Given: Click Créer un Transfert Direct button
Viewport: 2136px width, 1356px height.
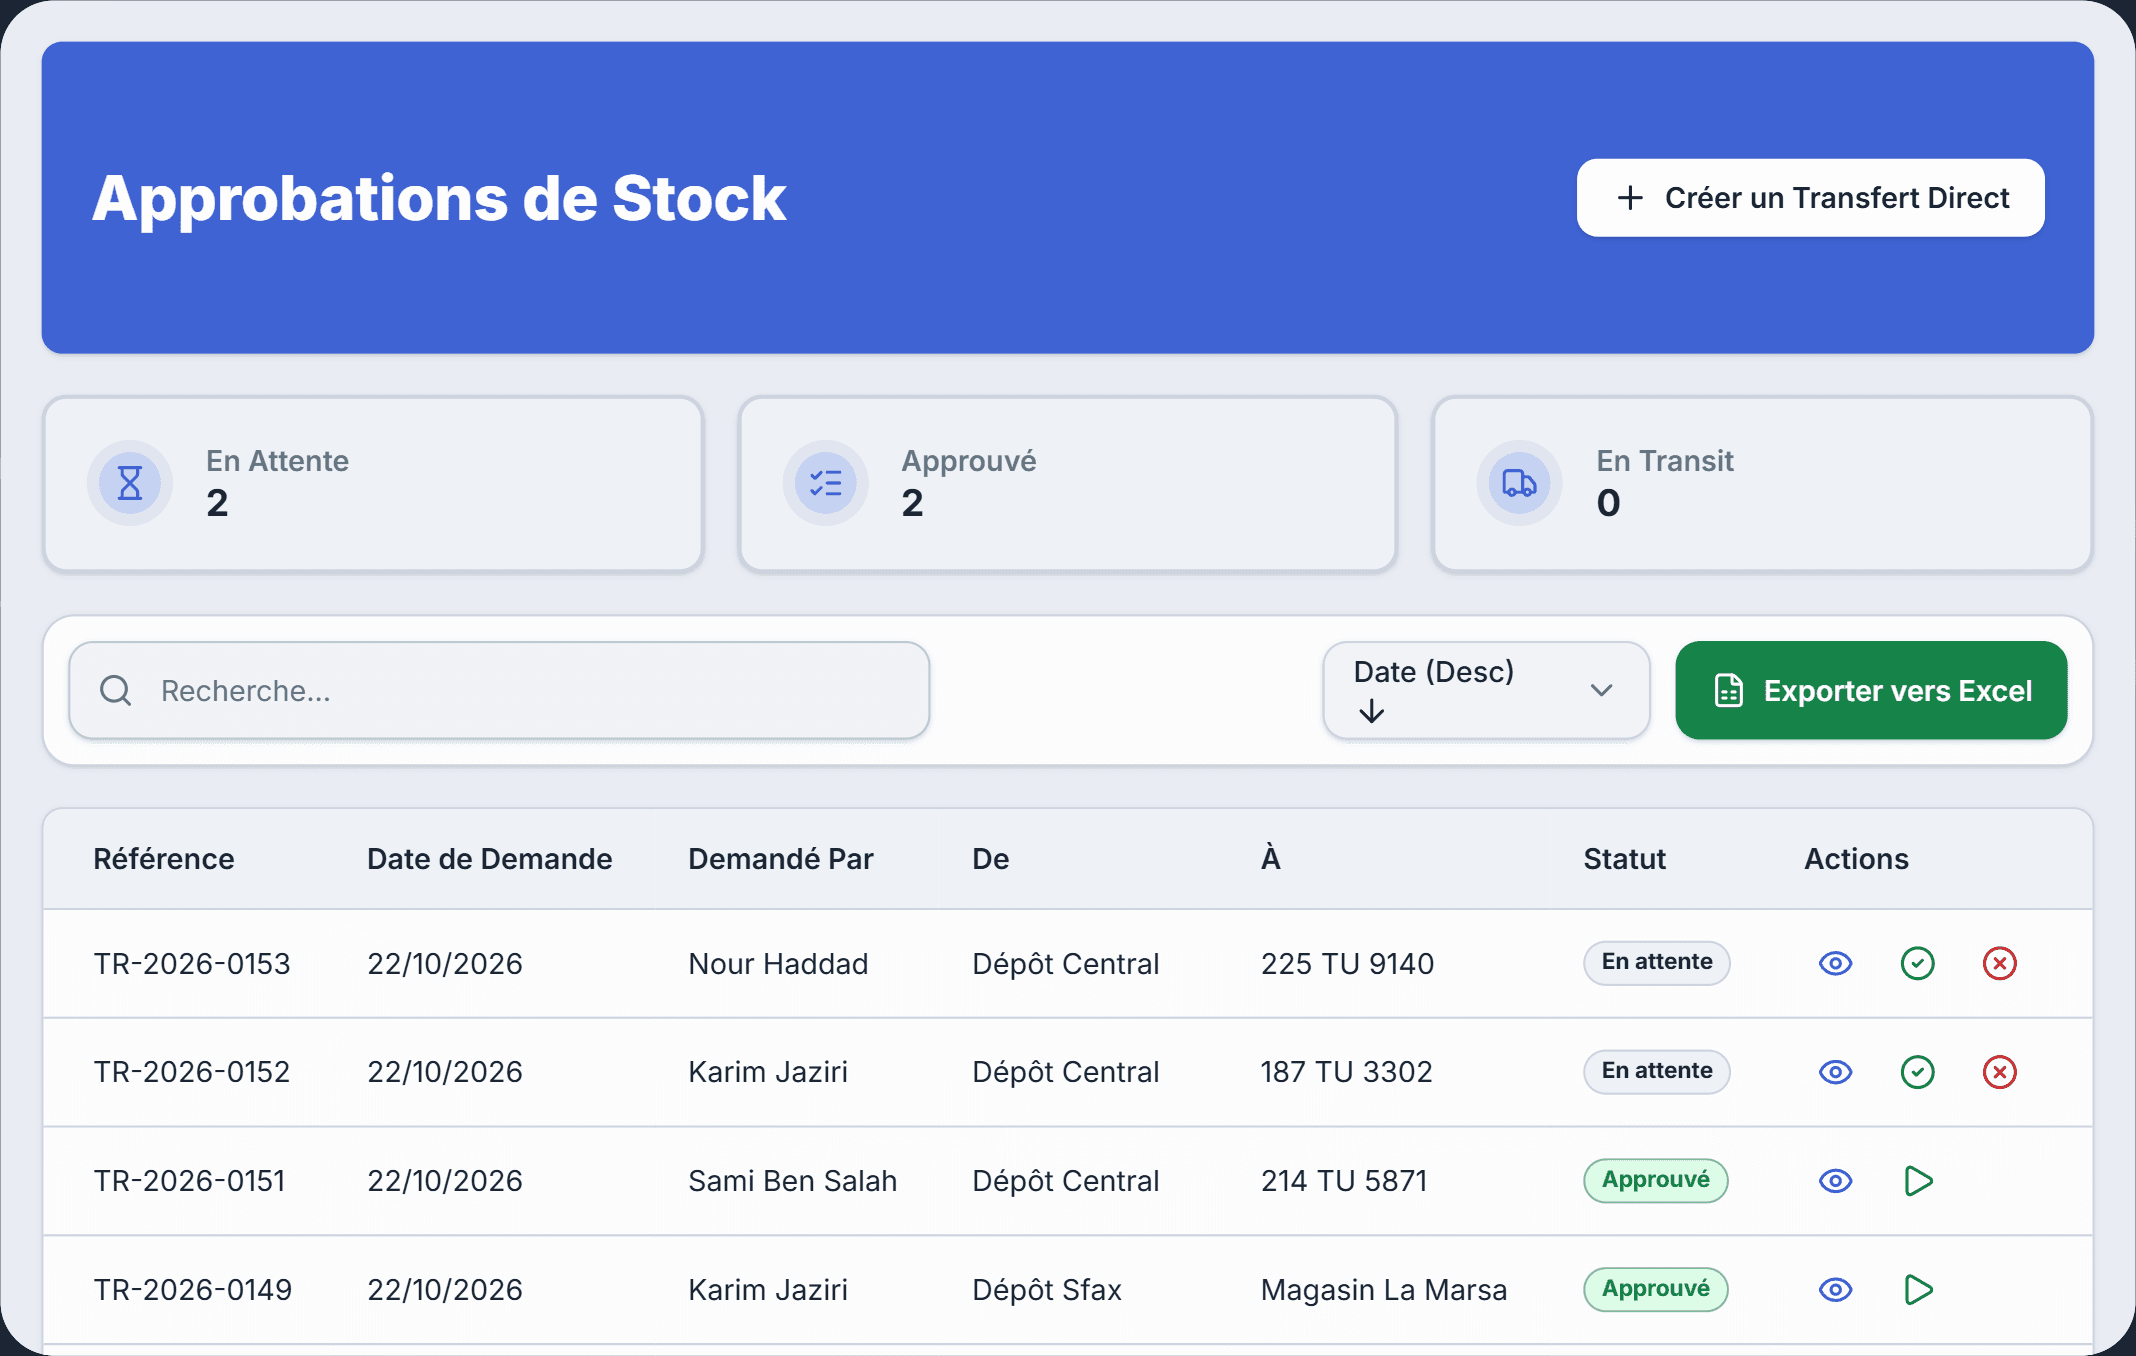Looking at the screenshot, I should point(1810,198).
